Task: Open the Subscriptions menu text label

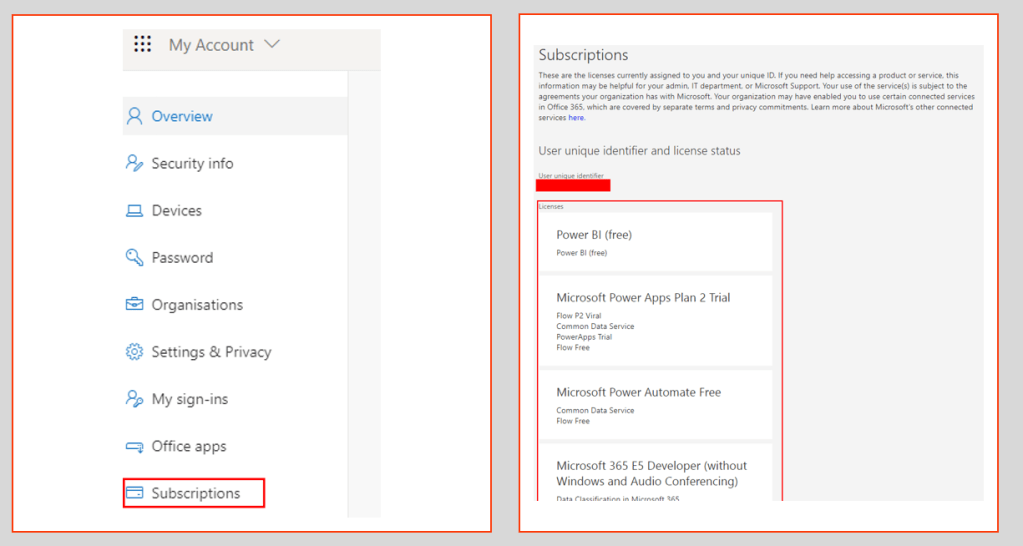Action: 196,493
